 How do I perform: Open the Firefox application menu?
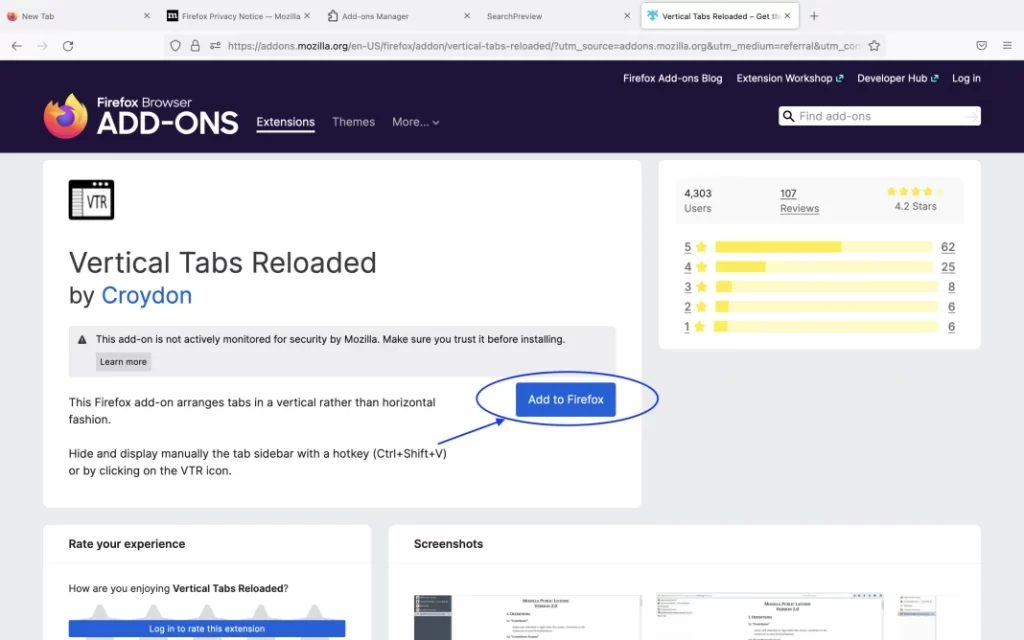[1007, 46]
